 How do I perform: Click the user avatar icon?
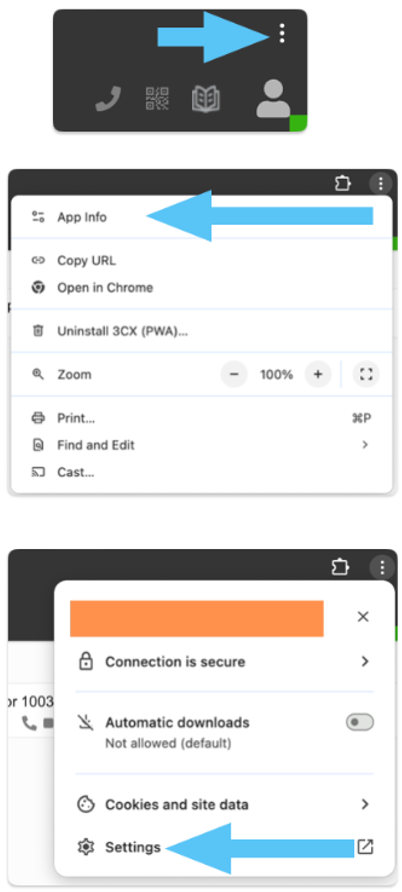point(273,98)
